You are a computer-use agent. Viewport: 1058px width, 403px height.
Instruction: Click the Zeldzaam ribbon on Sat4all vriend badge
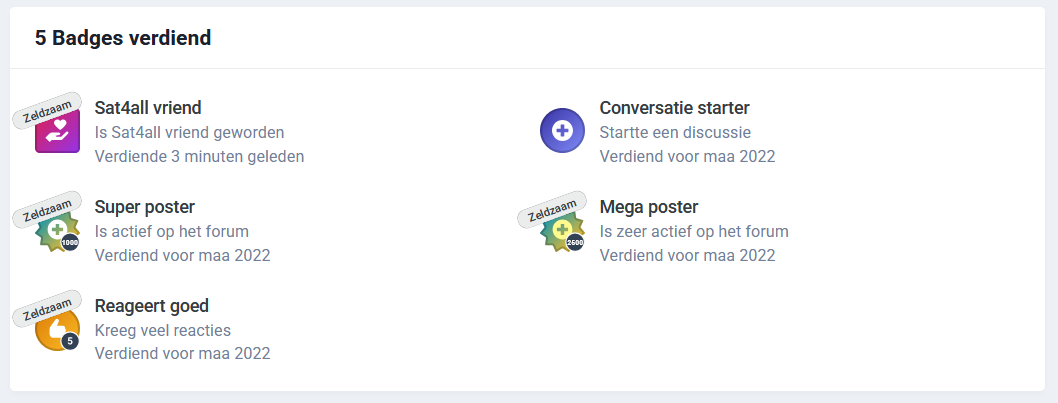47,110
